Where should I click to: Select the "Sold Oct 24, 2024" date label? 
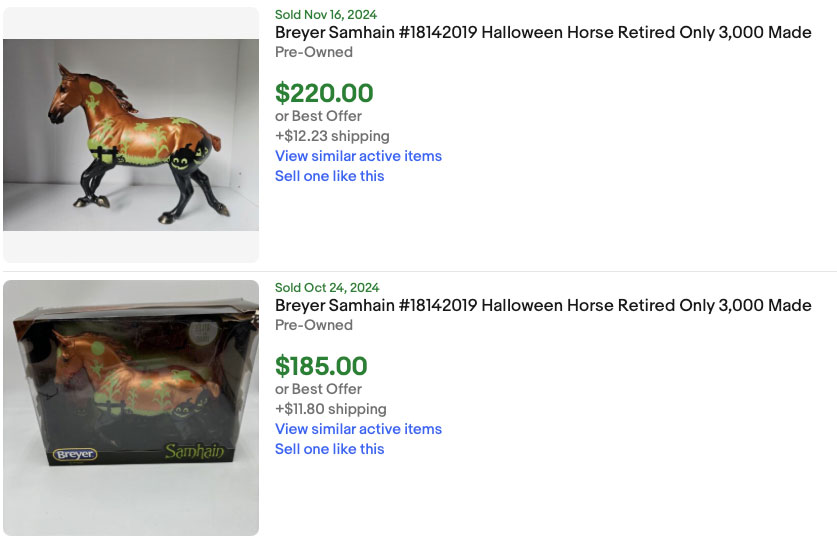pyautogui.click(x=327, y=288)
